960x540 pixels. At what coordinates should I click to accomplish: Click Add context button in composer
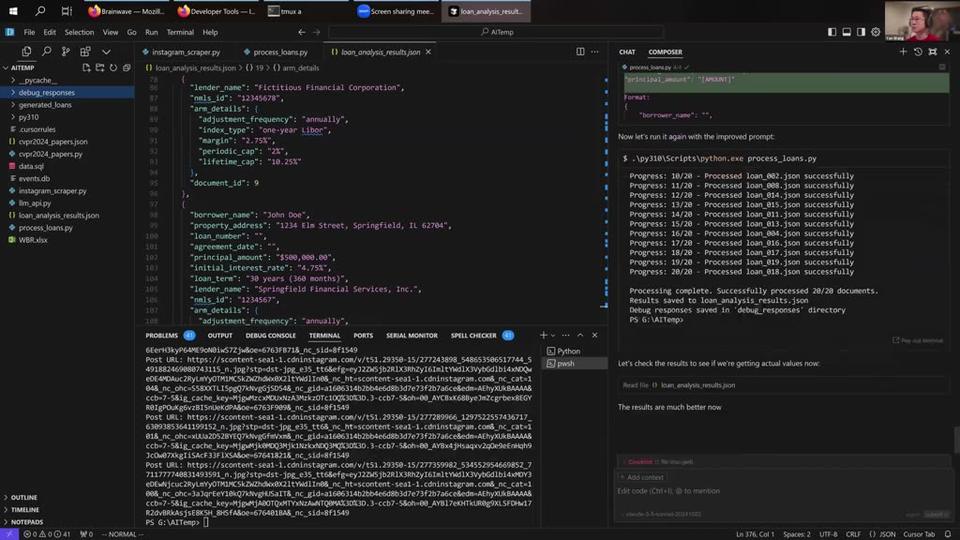coord(642,477)
